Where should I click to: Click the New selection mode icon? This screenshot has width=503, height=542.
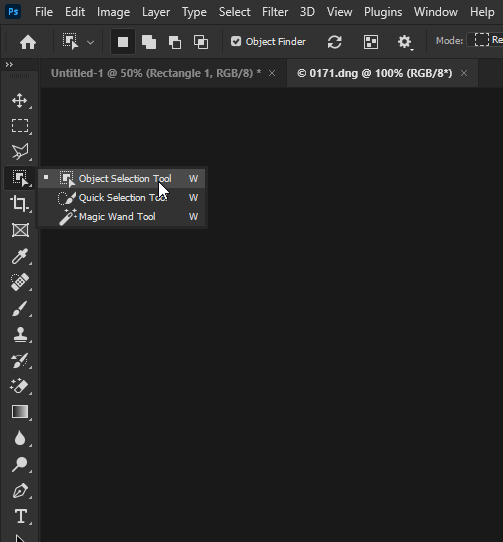tap(123, 42)
